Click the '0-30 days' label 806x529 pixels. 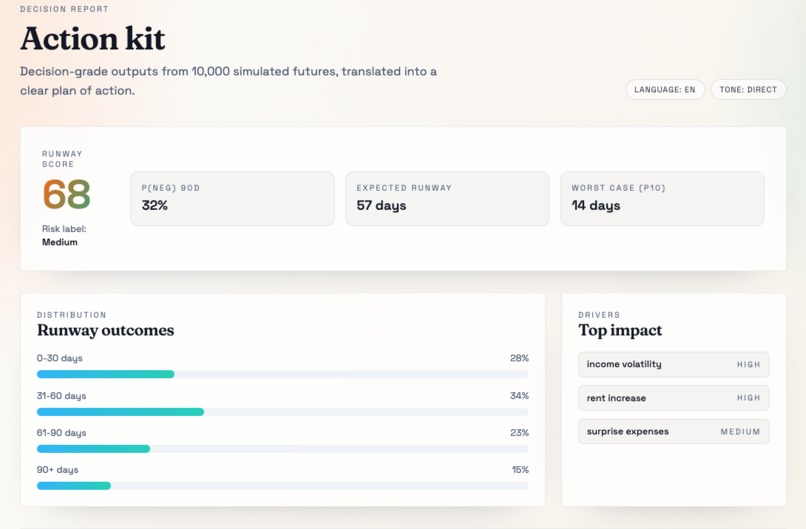coord(60,358)
